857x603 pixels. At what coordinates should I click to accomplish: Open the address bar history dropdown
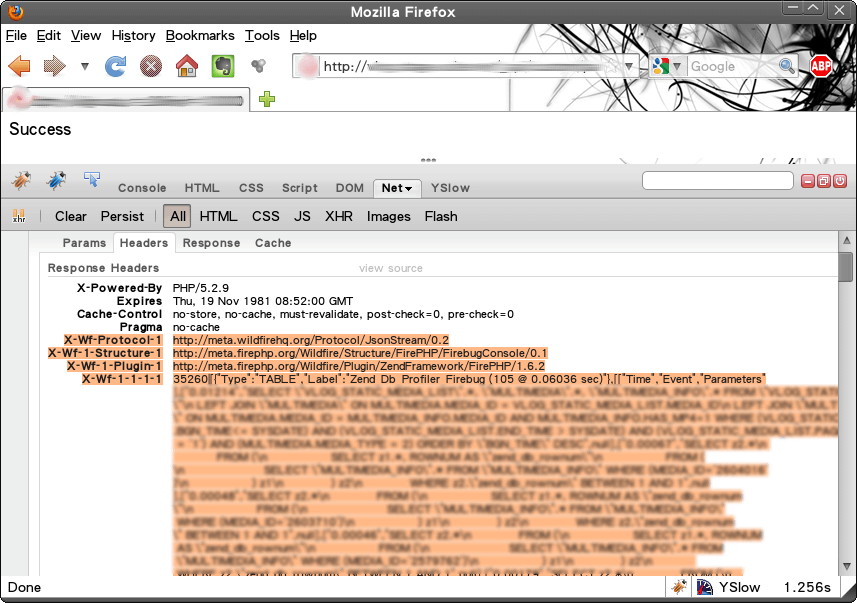(x=629, y=67)
